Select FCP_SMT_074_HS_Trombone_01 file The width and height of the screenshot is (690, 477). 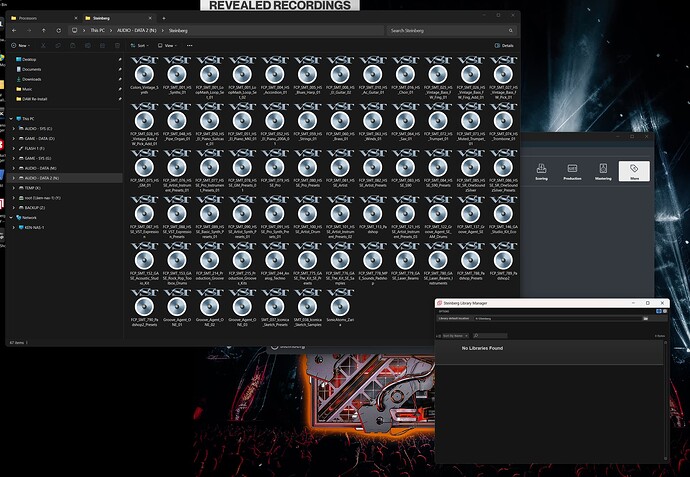(x=503, y=121)
